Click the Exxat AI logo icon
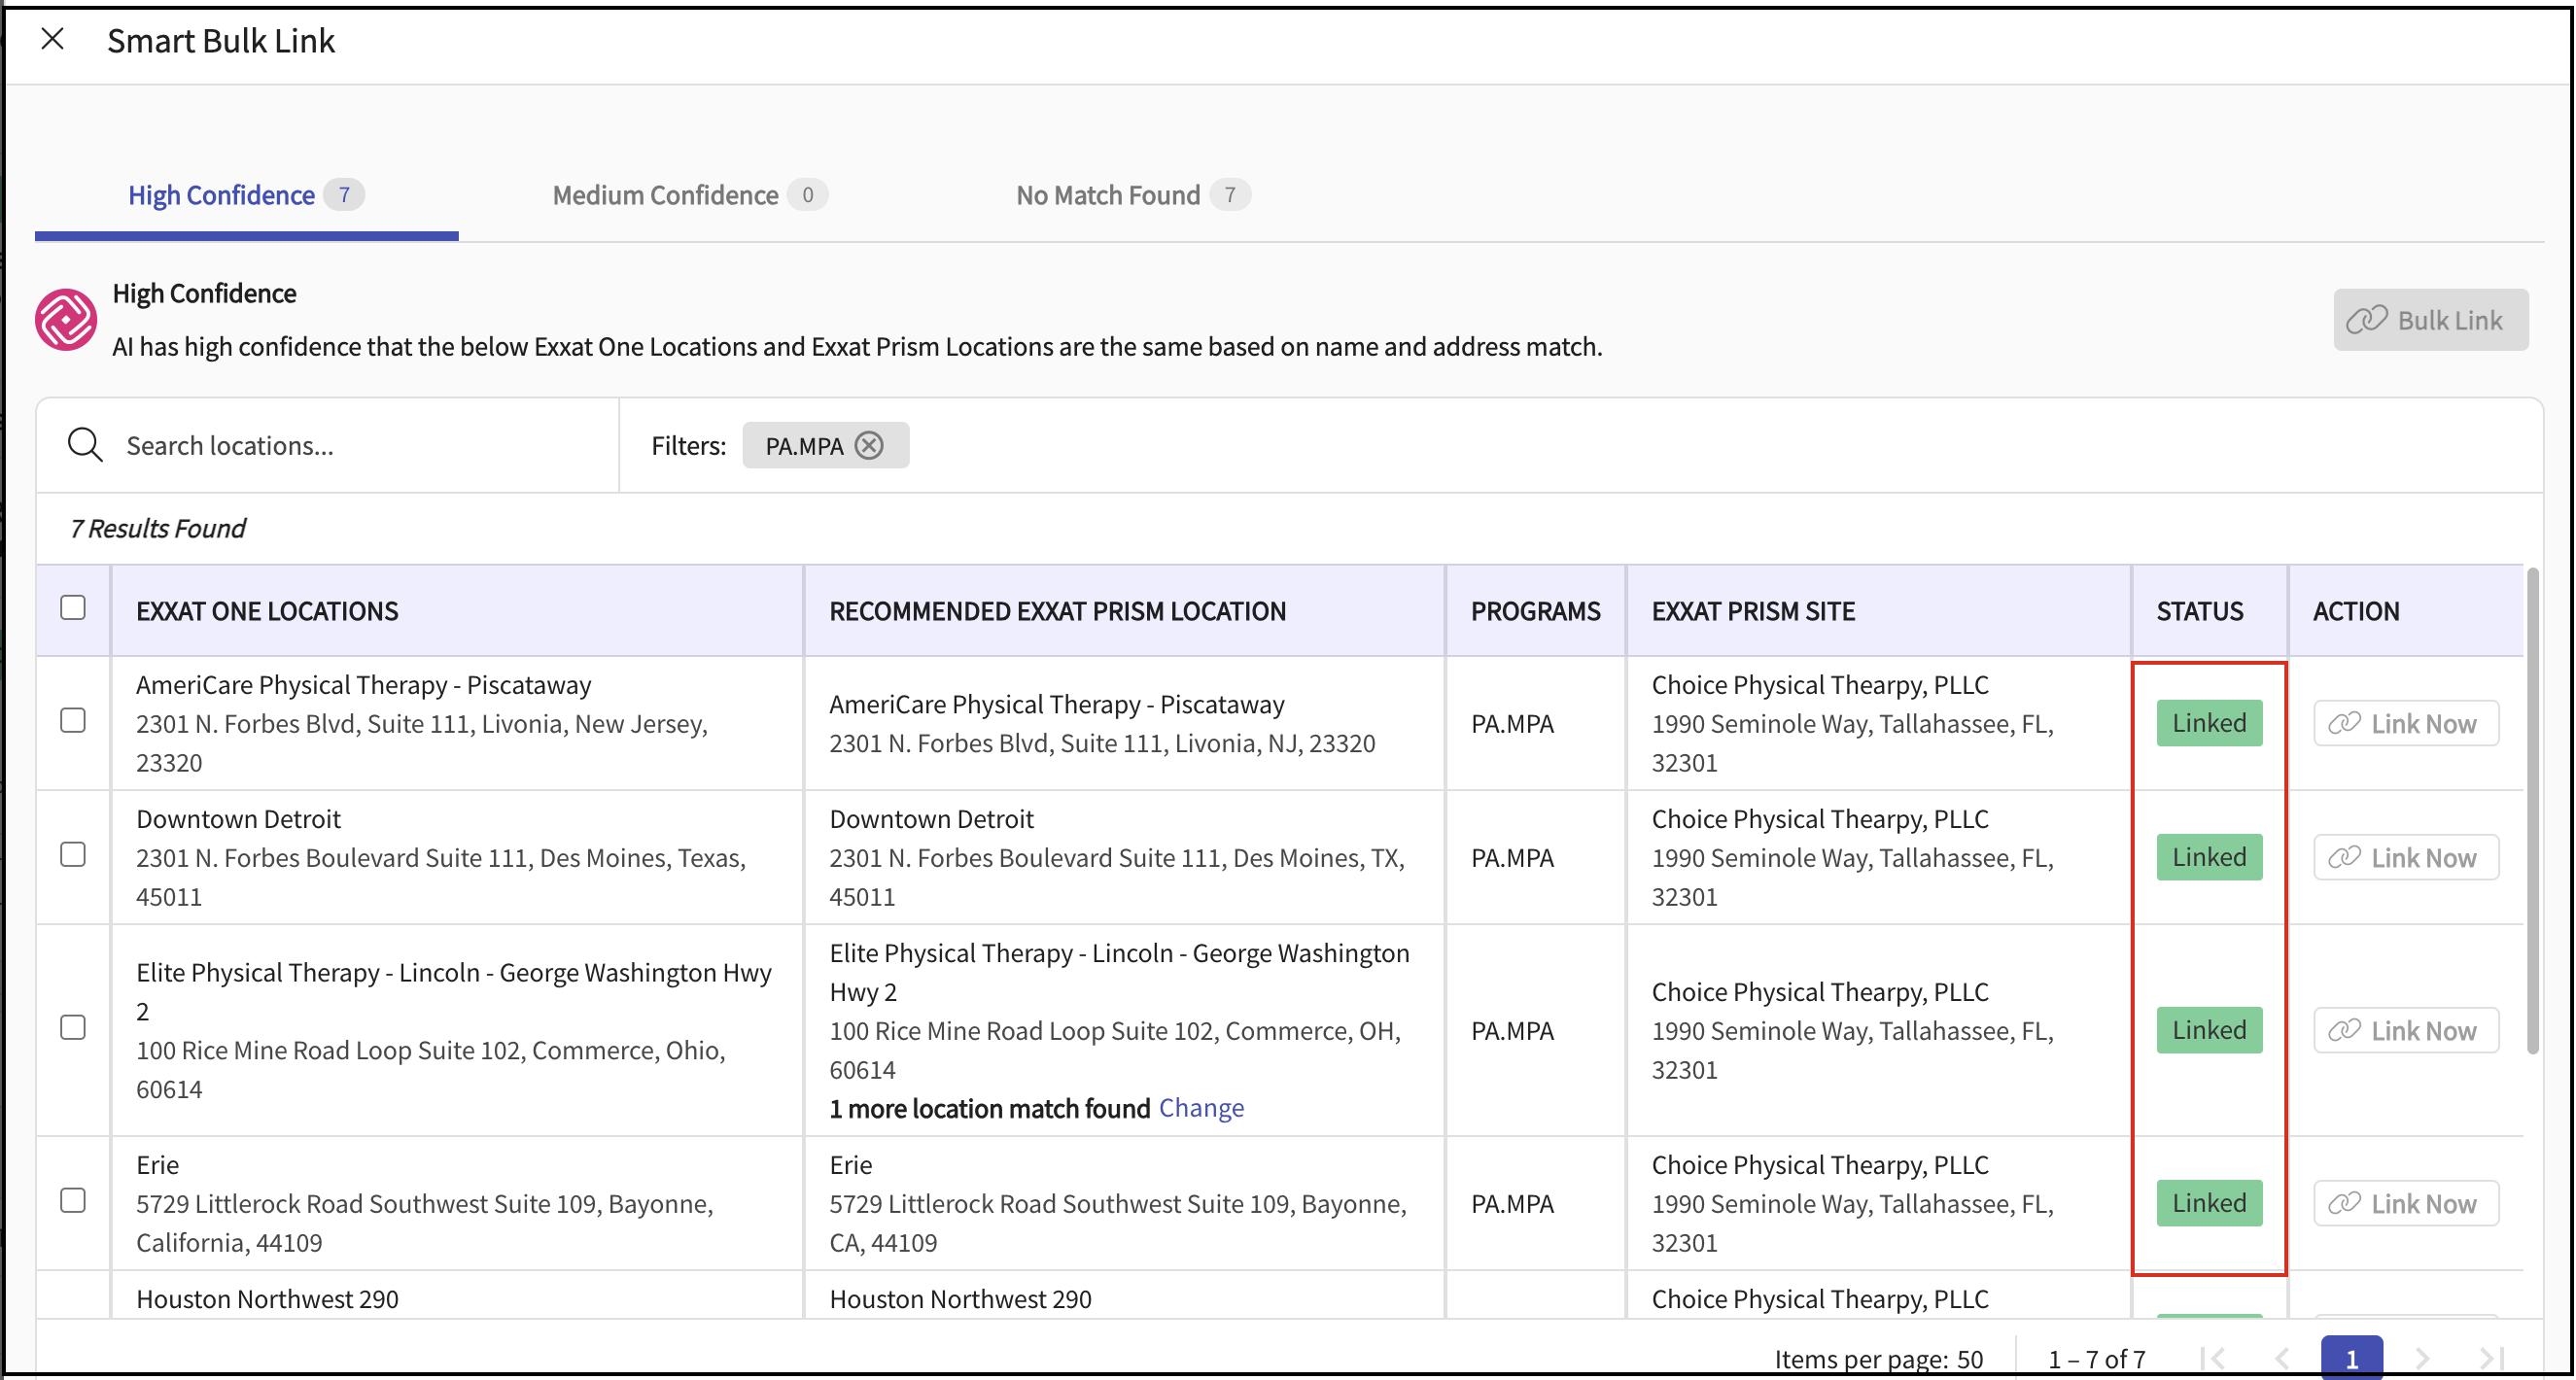Viewport: 2576px width, 1380px height. click(66, 320)
